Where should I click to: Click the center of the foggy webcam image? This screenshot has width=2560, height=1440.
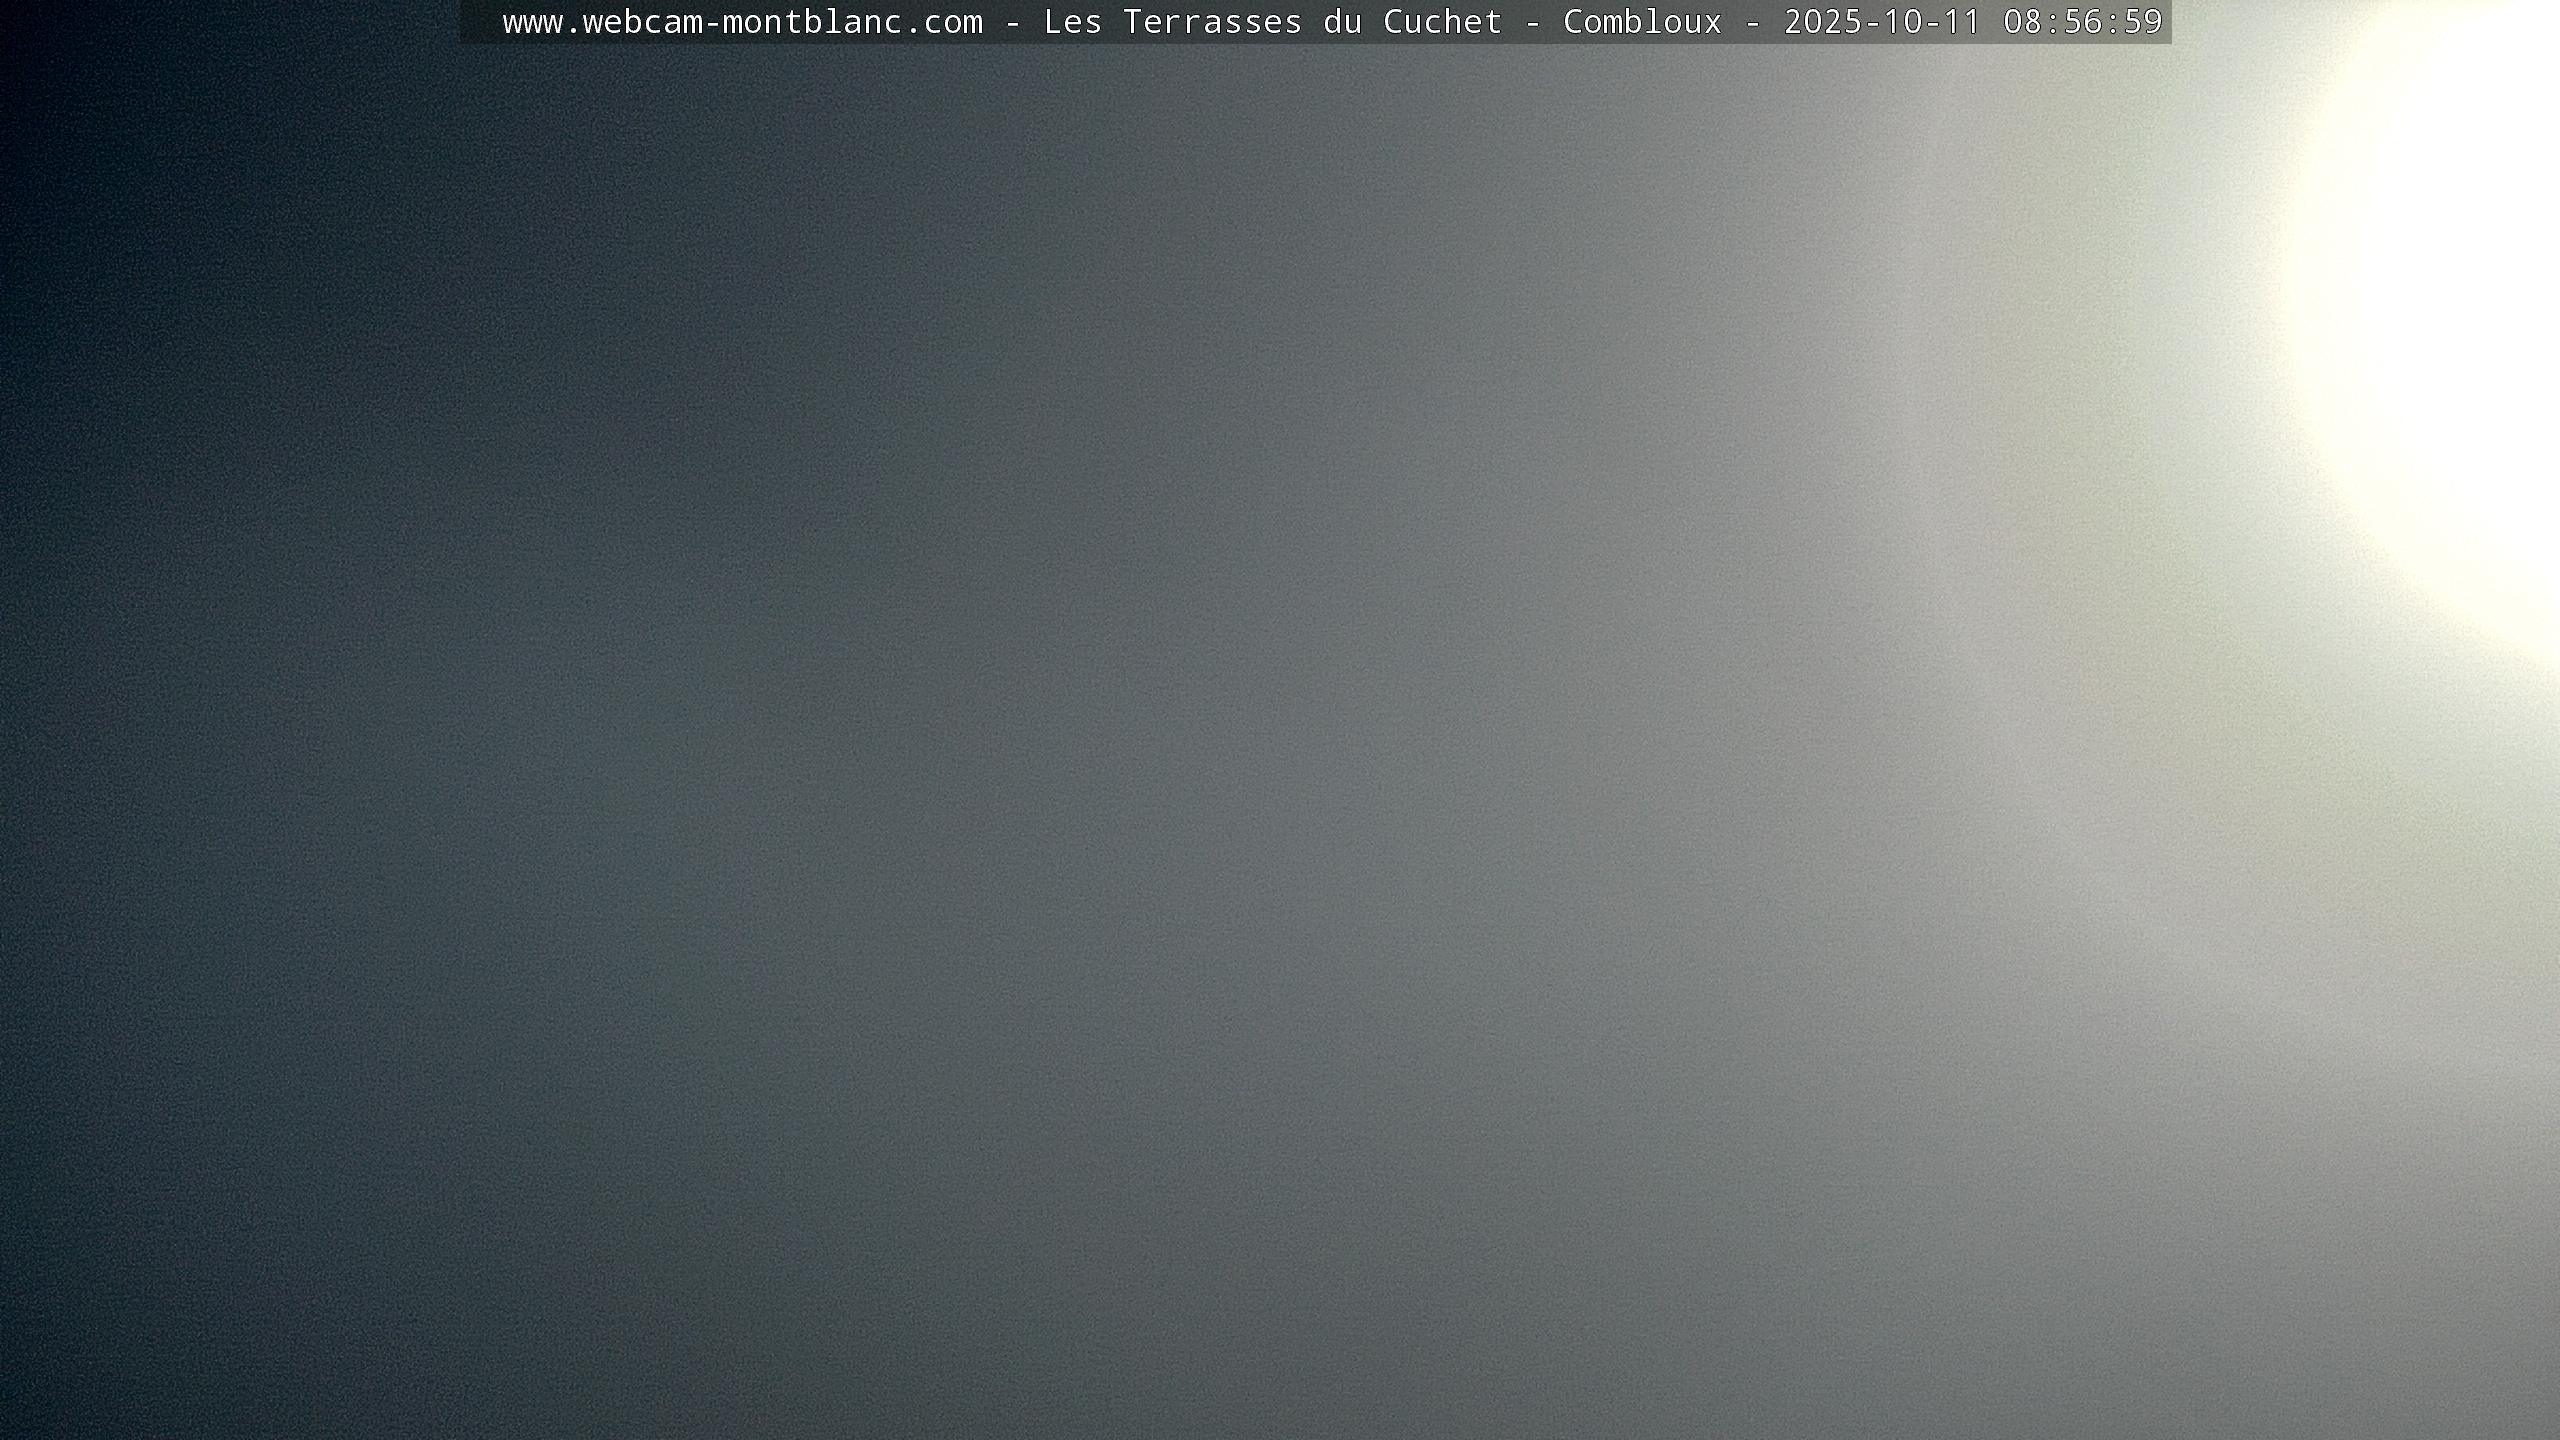coord(1280,720)
